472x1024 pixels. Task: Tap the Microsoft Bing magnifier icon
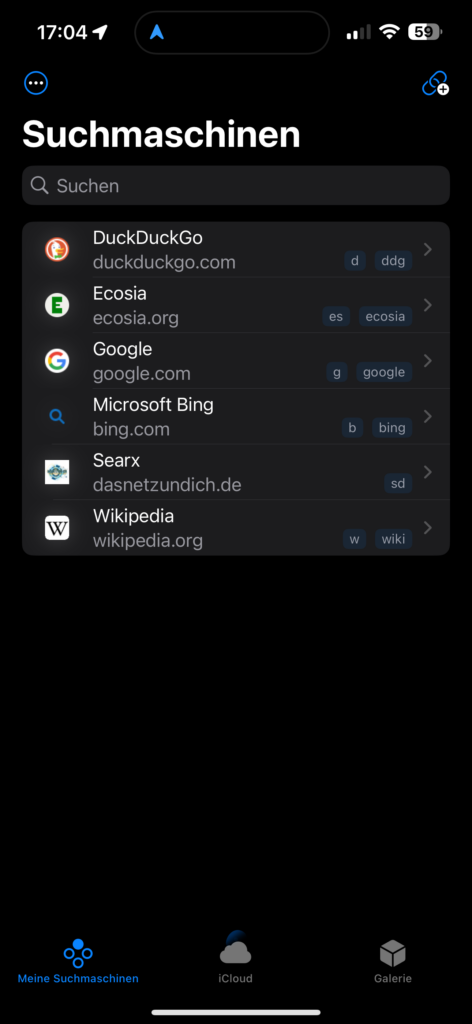(x=57, y=416)
